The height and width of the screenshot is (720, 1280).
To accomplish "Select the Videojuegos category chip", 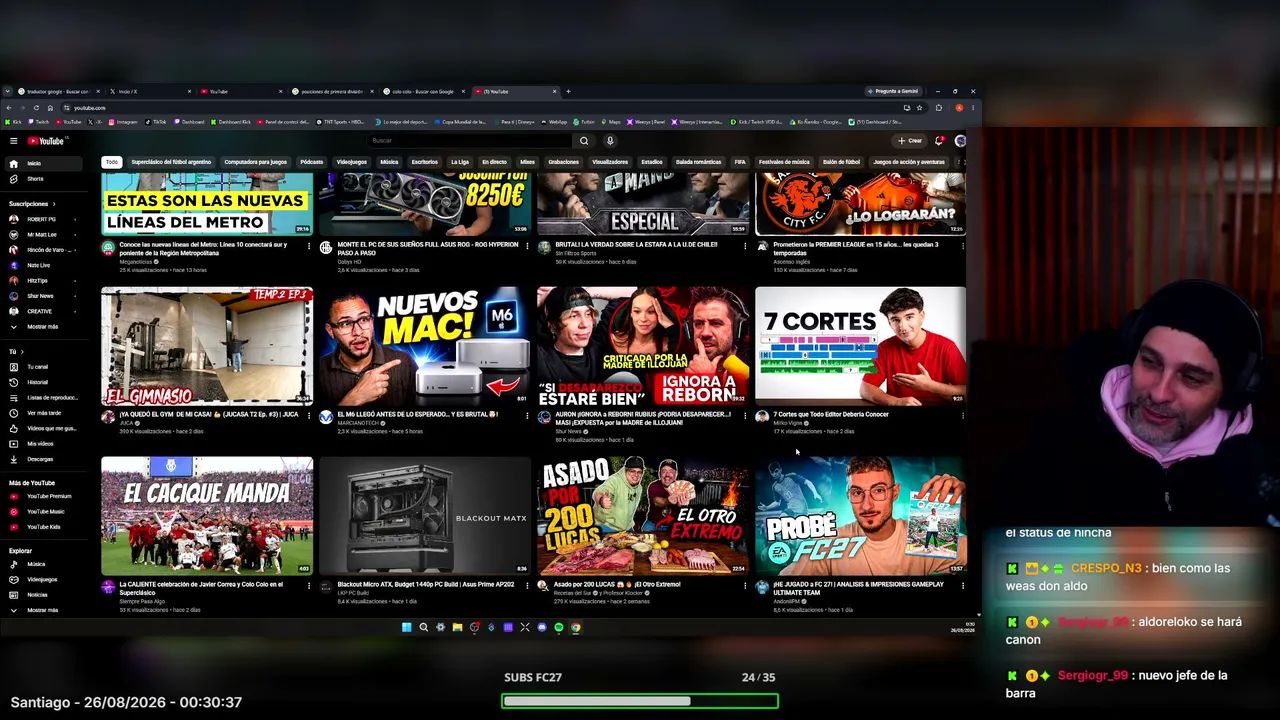I will (351, 162).
